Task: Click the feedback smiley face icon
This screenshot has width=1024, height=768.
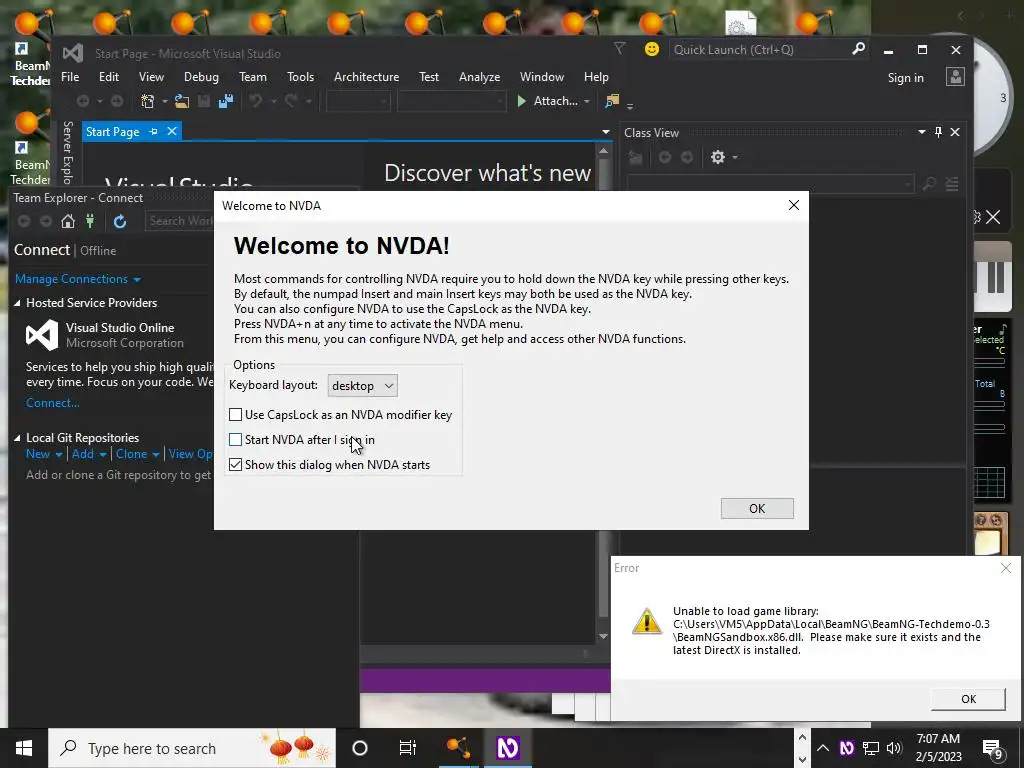Action: [651, 50]
